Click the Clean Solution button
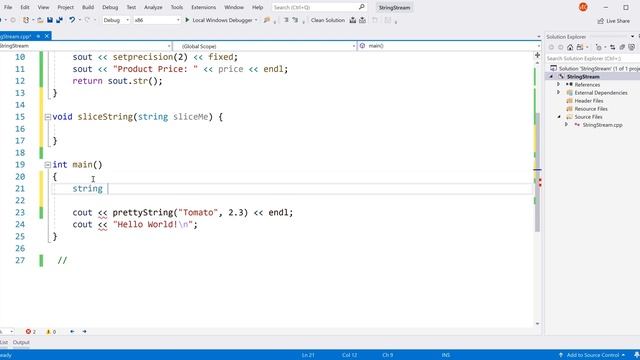640x360 pixels. tap(327, 20)
